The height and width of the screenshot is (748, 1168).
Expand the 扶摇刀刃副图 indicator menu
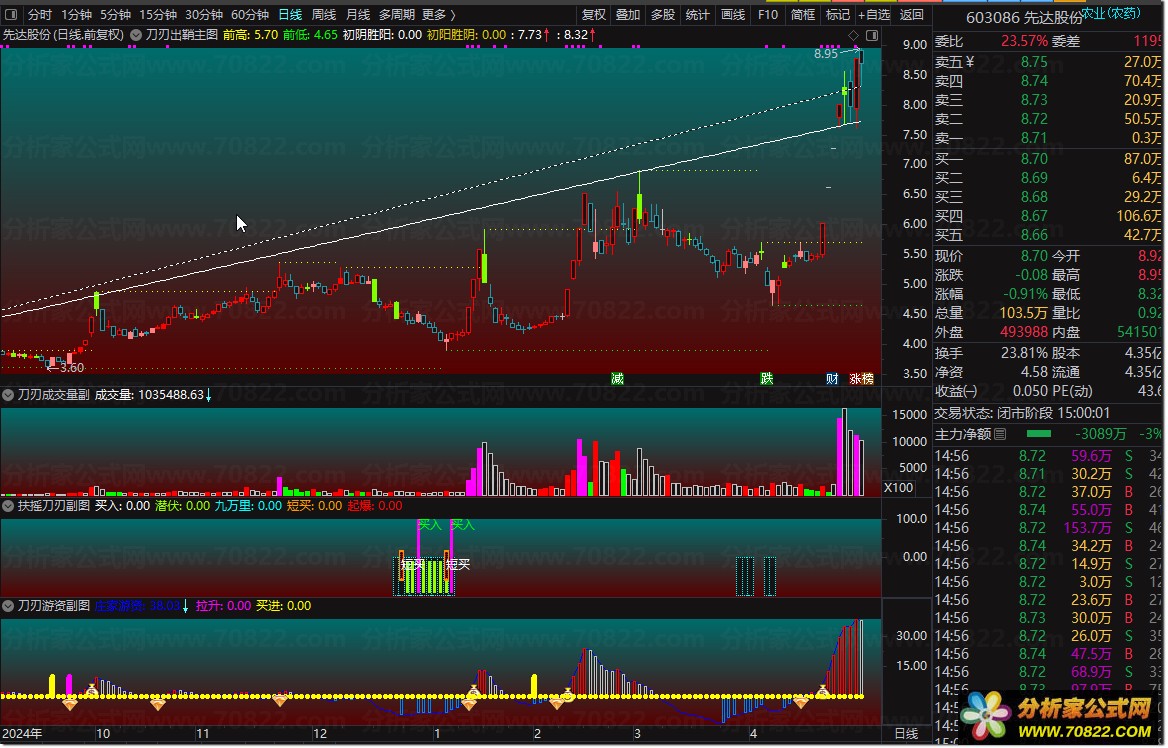click(8, 506)
